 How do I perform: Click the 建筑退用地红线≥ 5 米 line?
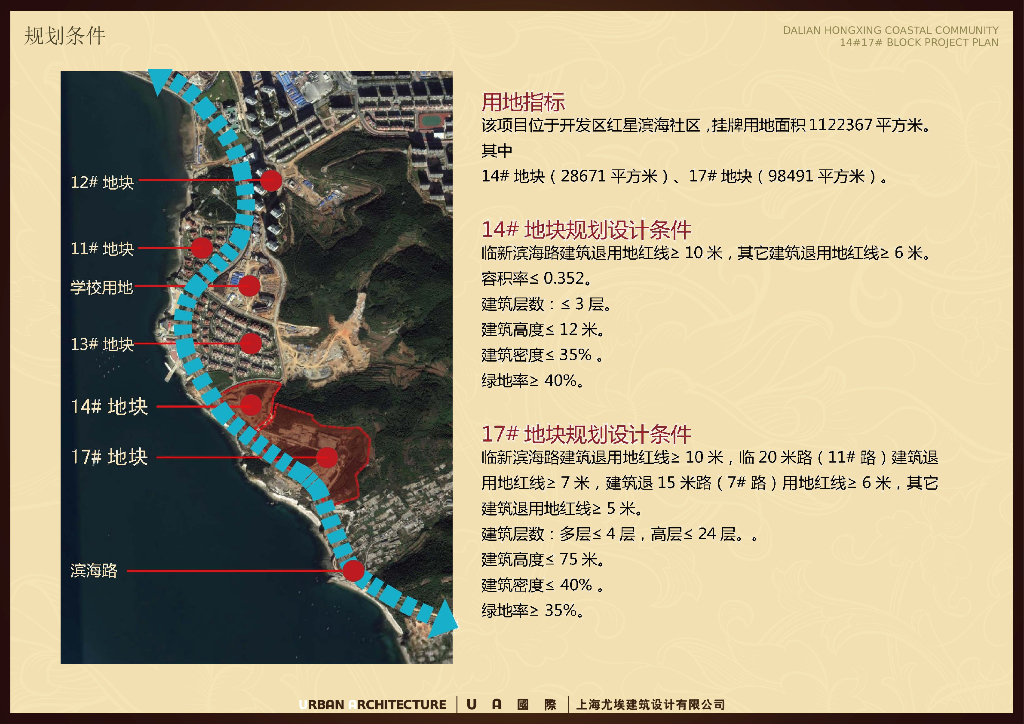[562, 509]
